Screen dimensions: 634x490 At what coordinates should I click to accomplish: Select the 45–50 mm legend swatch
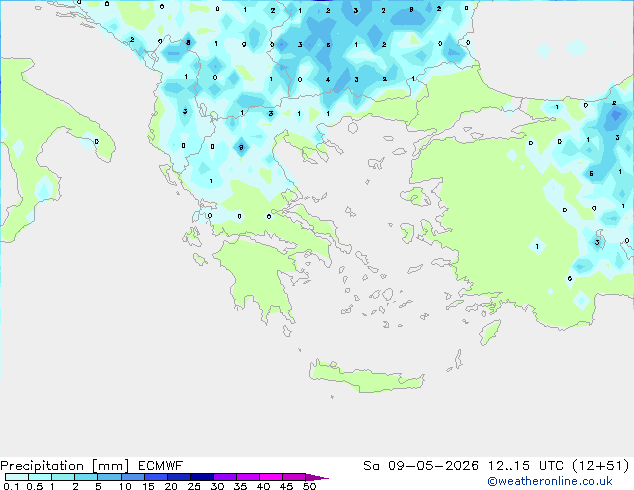pyautogui.click(x=294, y=477)
